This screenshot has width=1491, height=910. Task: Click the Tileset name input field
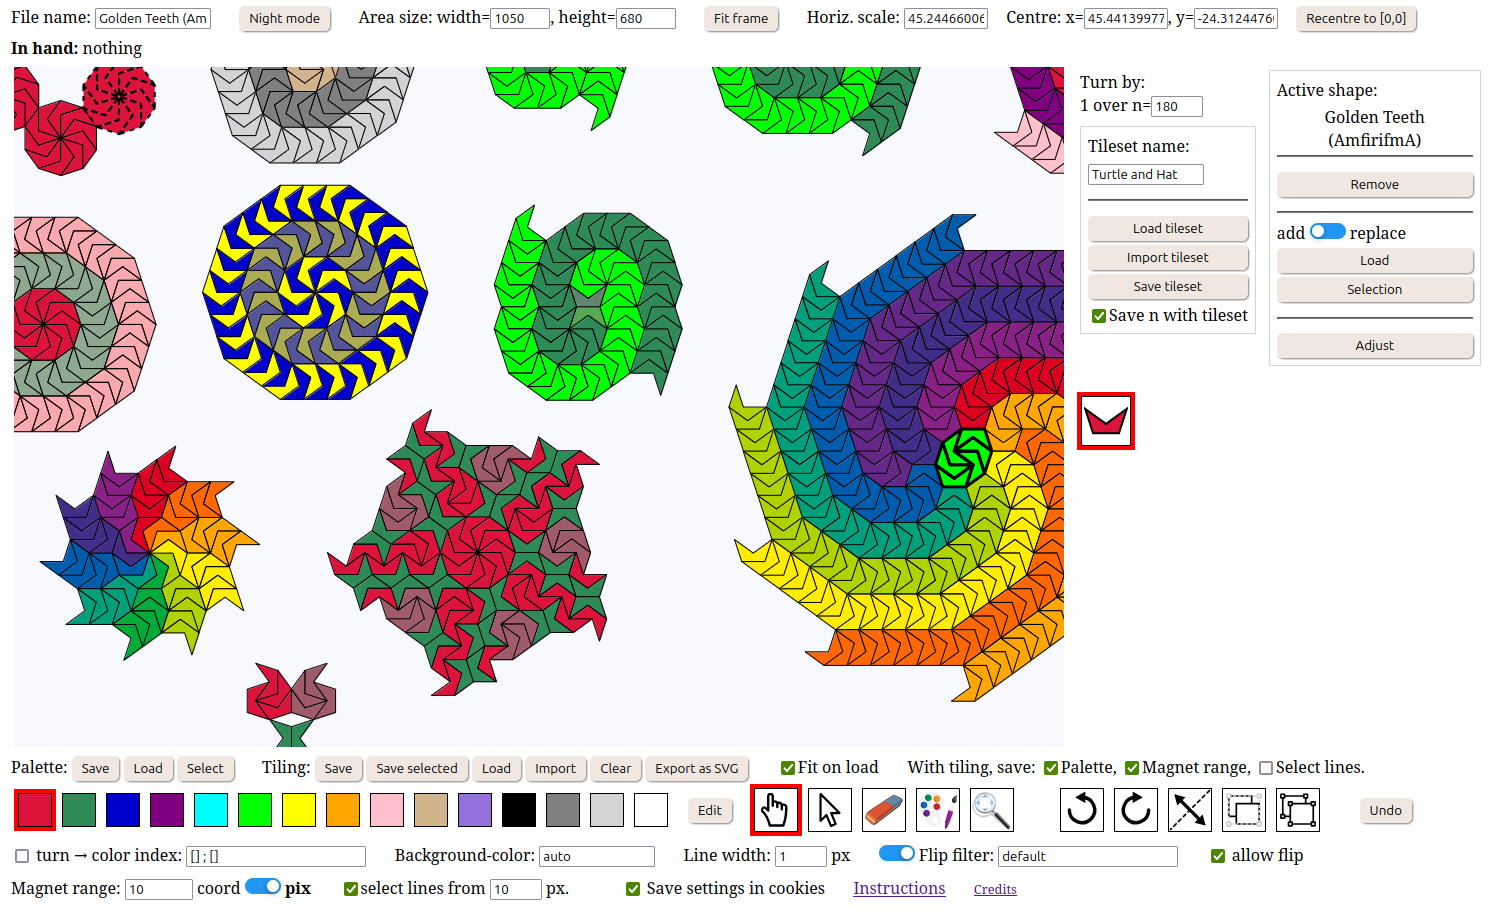pos(1145,174)
